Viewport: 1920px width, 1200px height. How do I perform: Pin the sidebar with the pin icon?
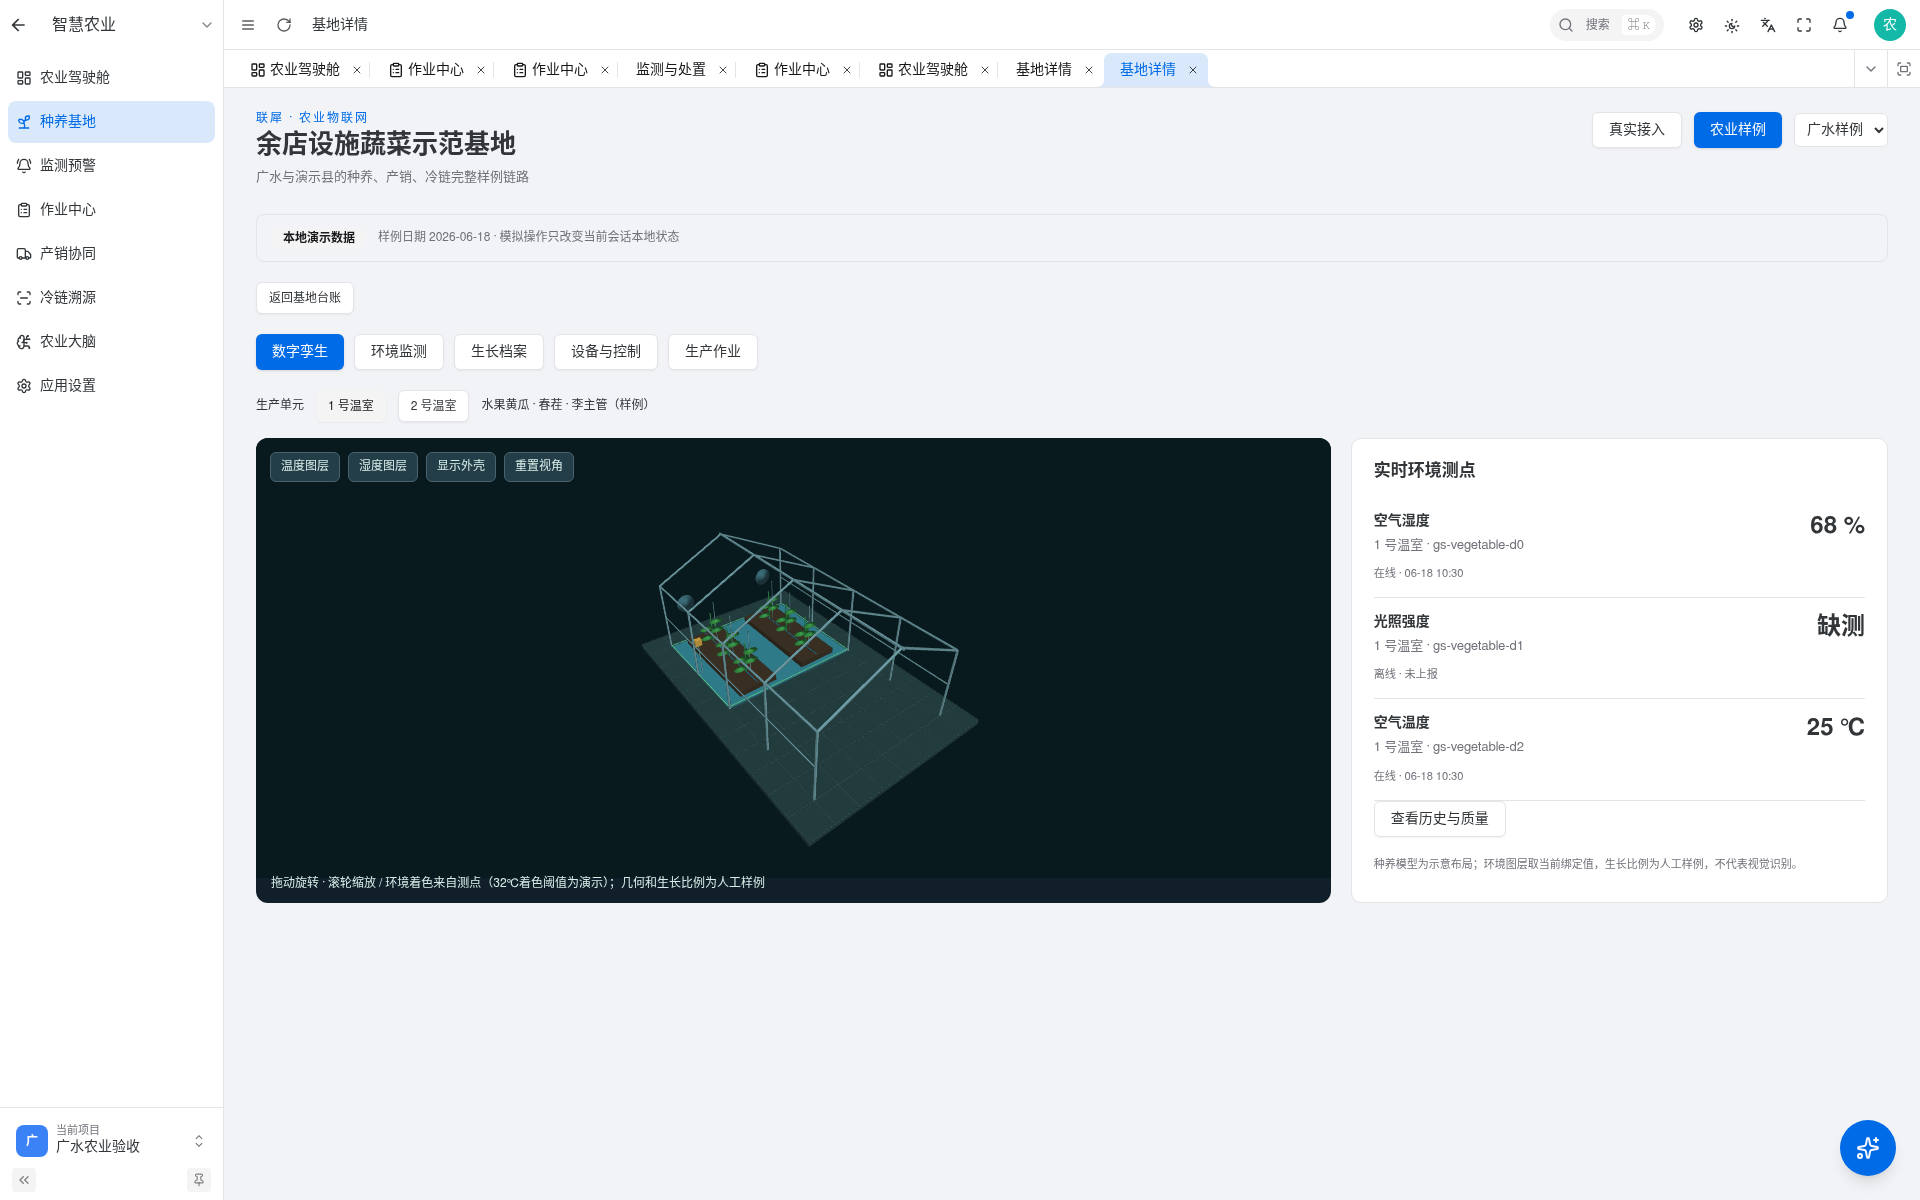click(199, 1180)
